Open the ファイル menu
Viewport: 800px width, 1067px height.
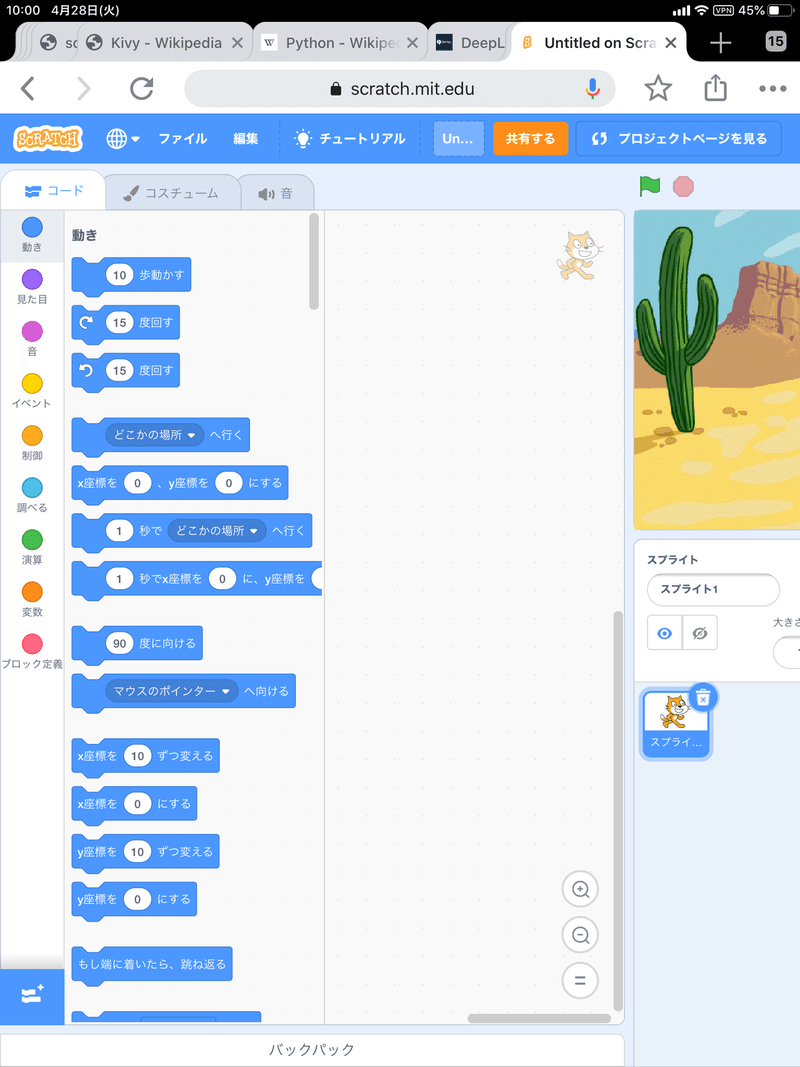tap(182, 139)
